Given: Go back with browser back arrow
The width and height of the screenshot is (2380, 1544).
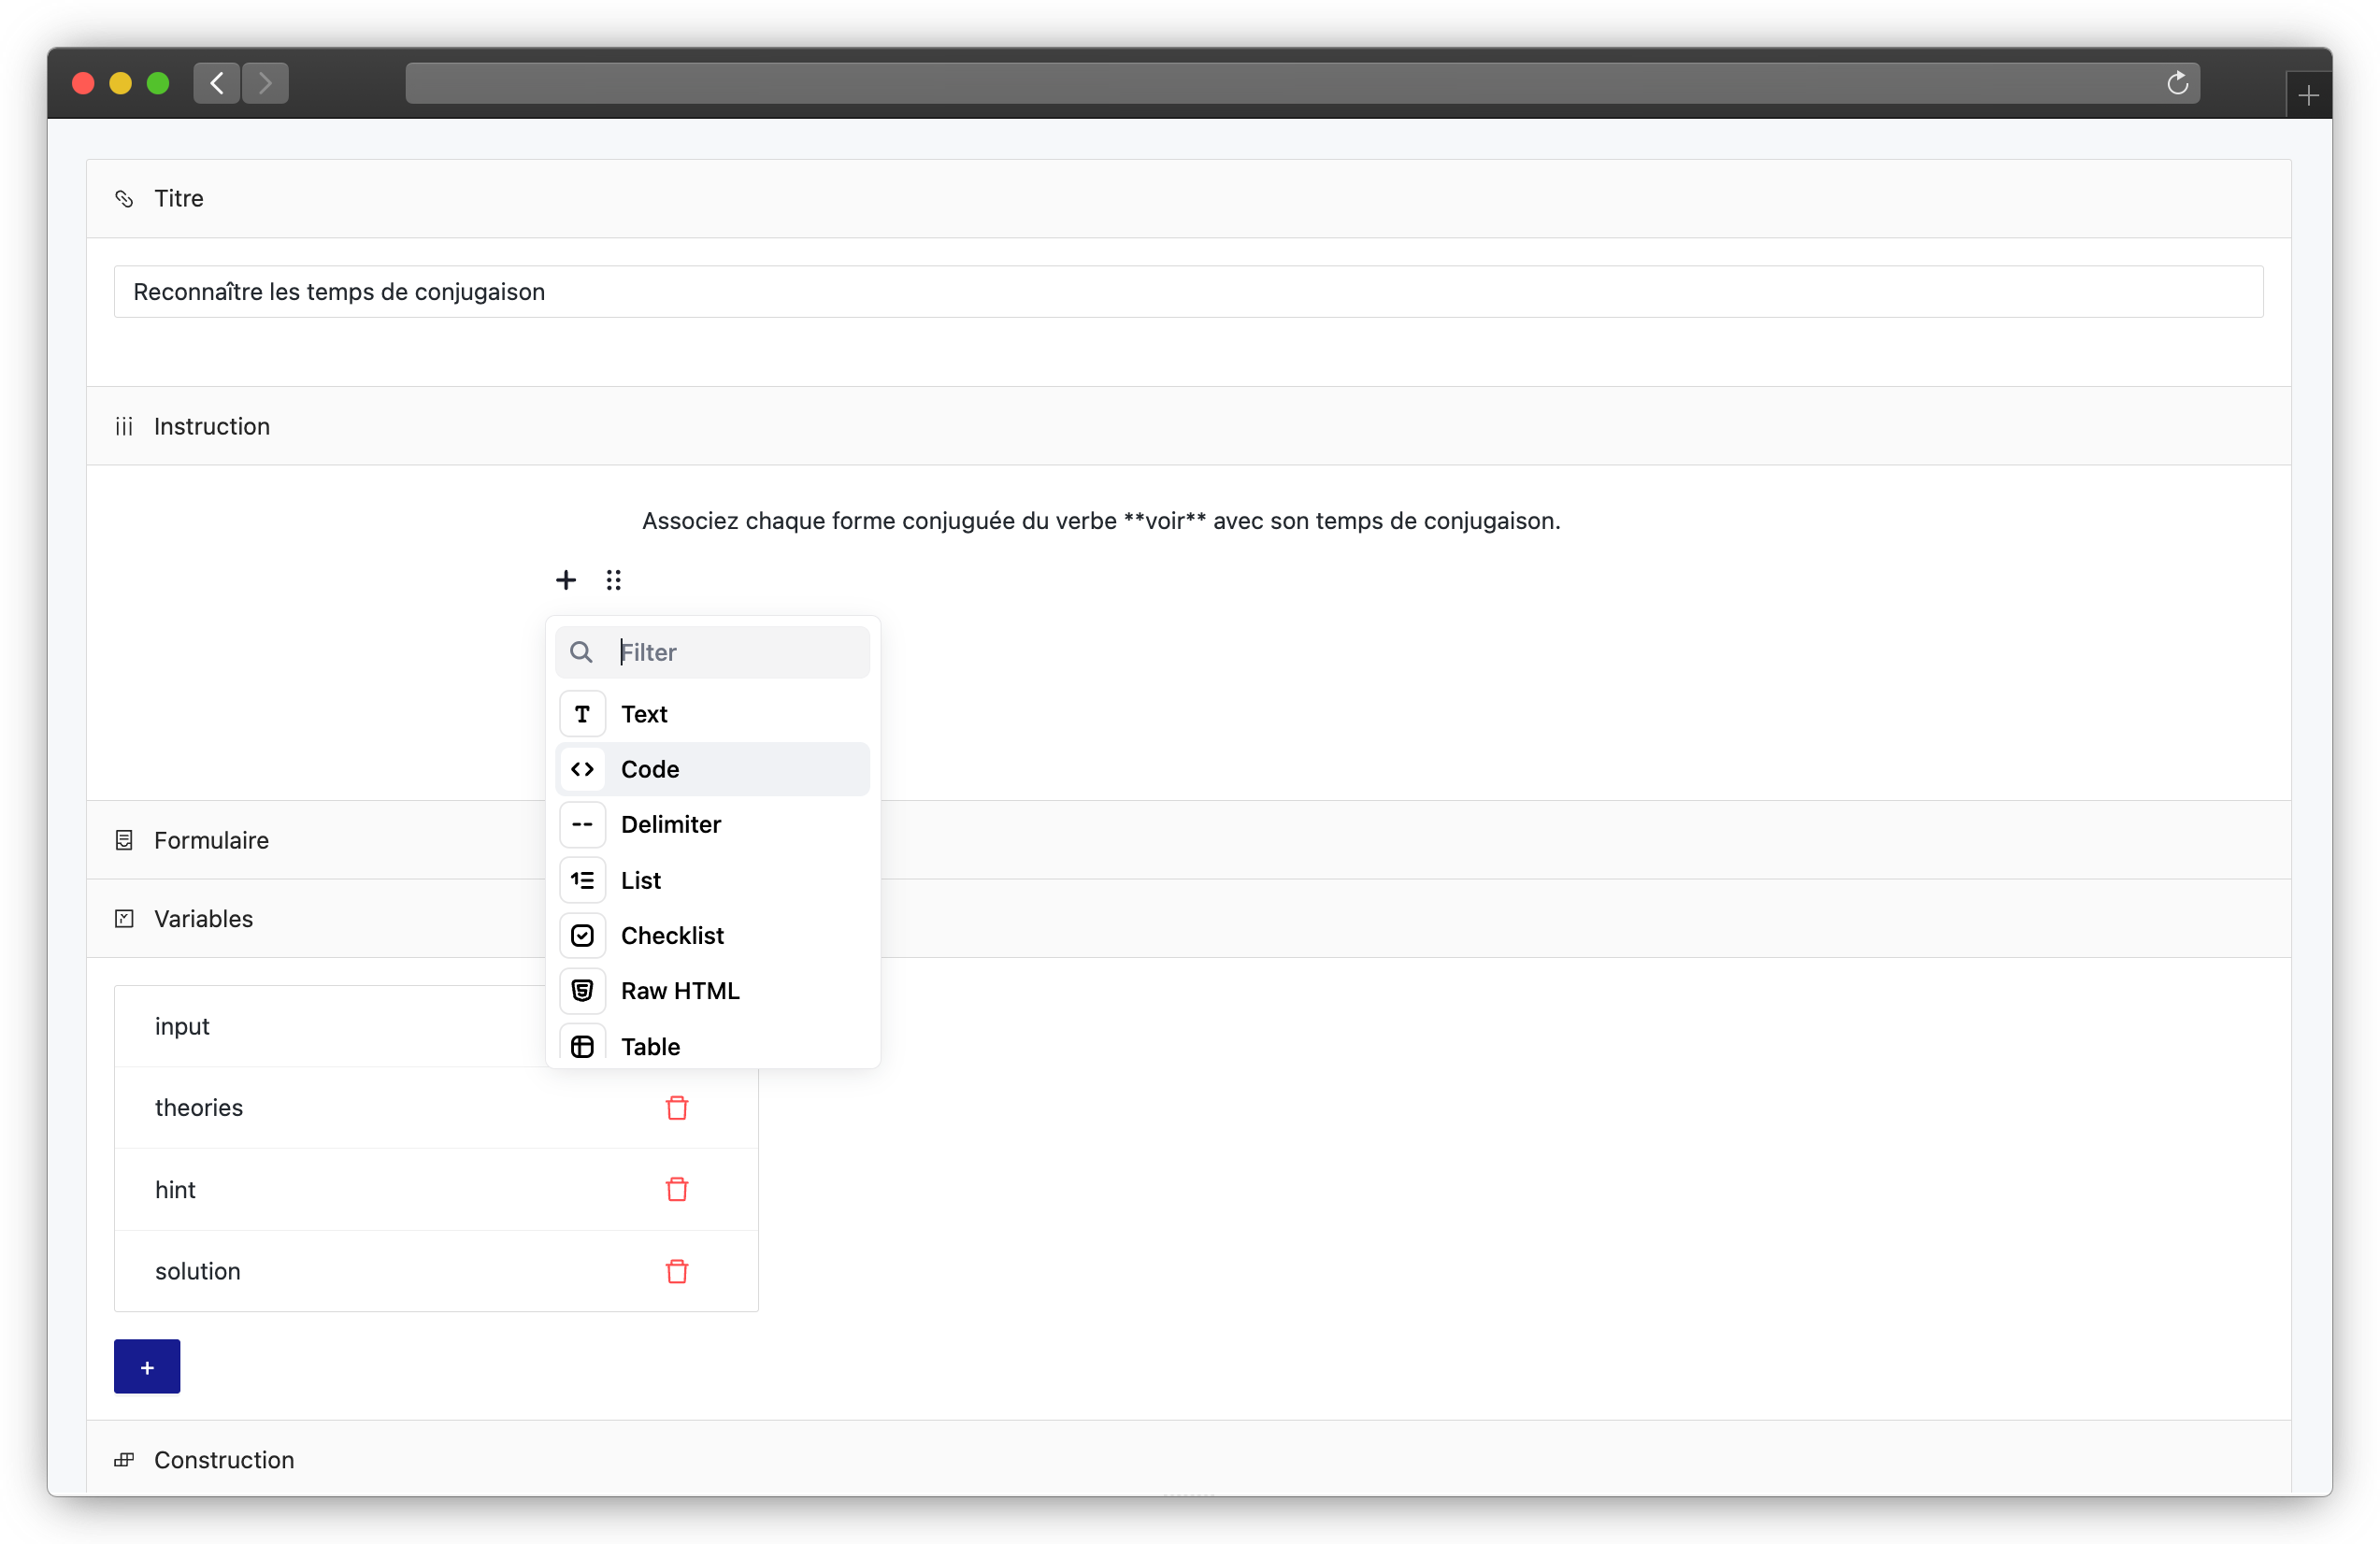Looking at the screenshot, I should point(217,83).
